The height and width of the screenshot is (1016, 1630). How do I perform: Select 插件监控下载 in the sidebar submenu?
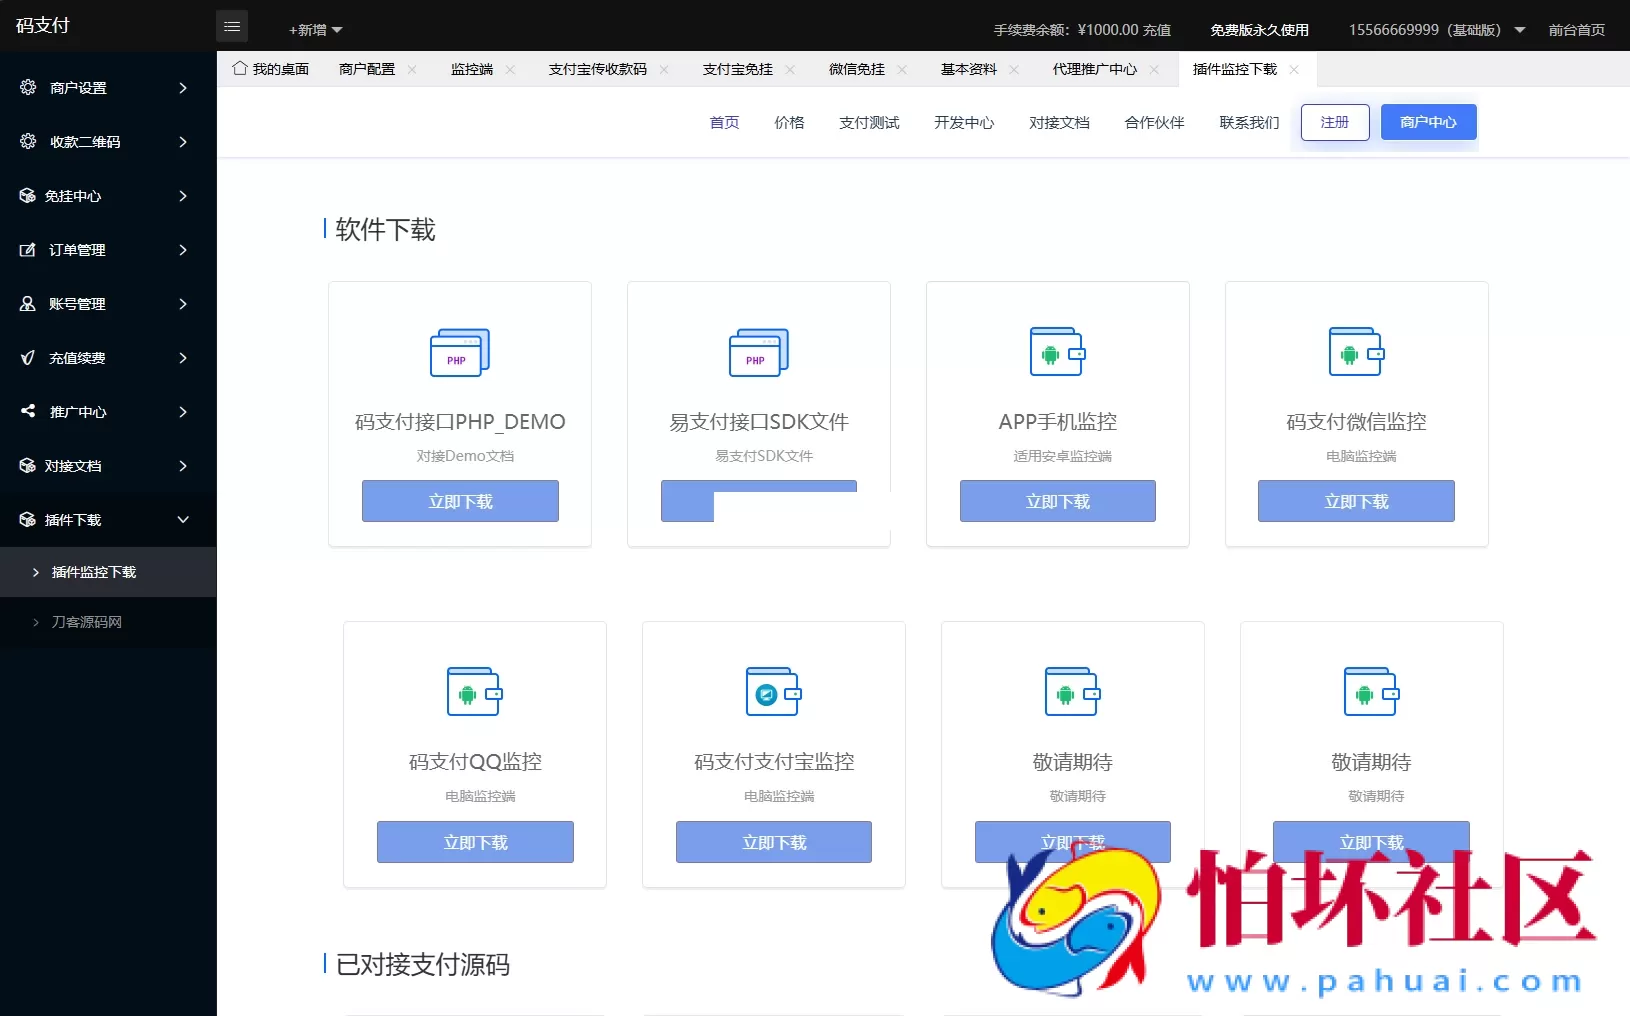coord(94,572)
